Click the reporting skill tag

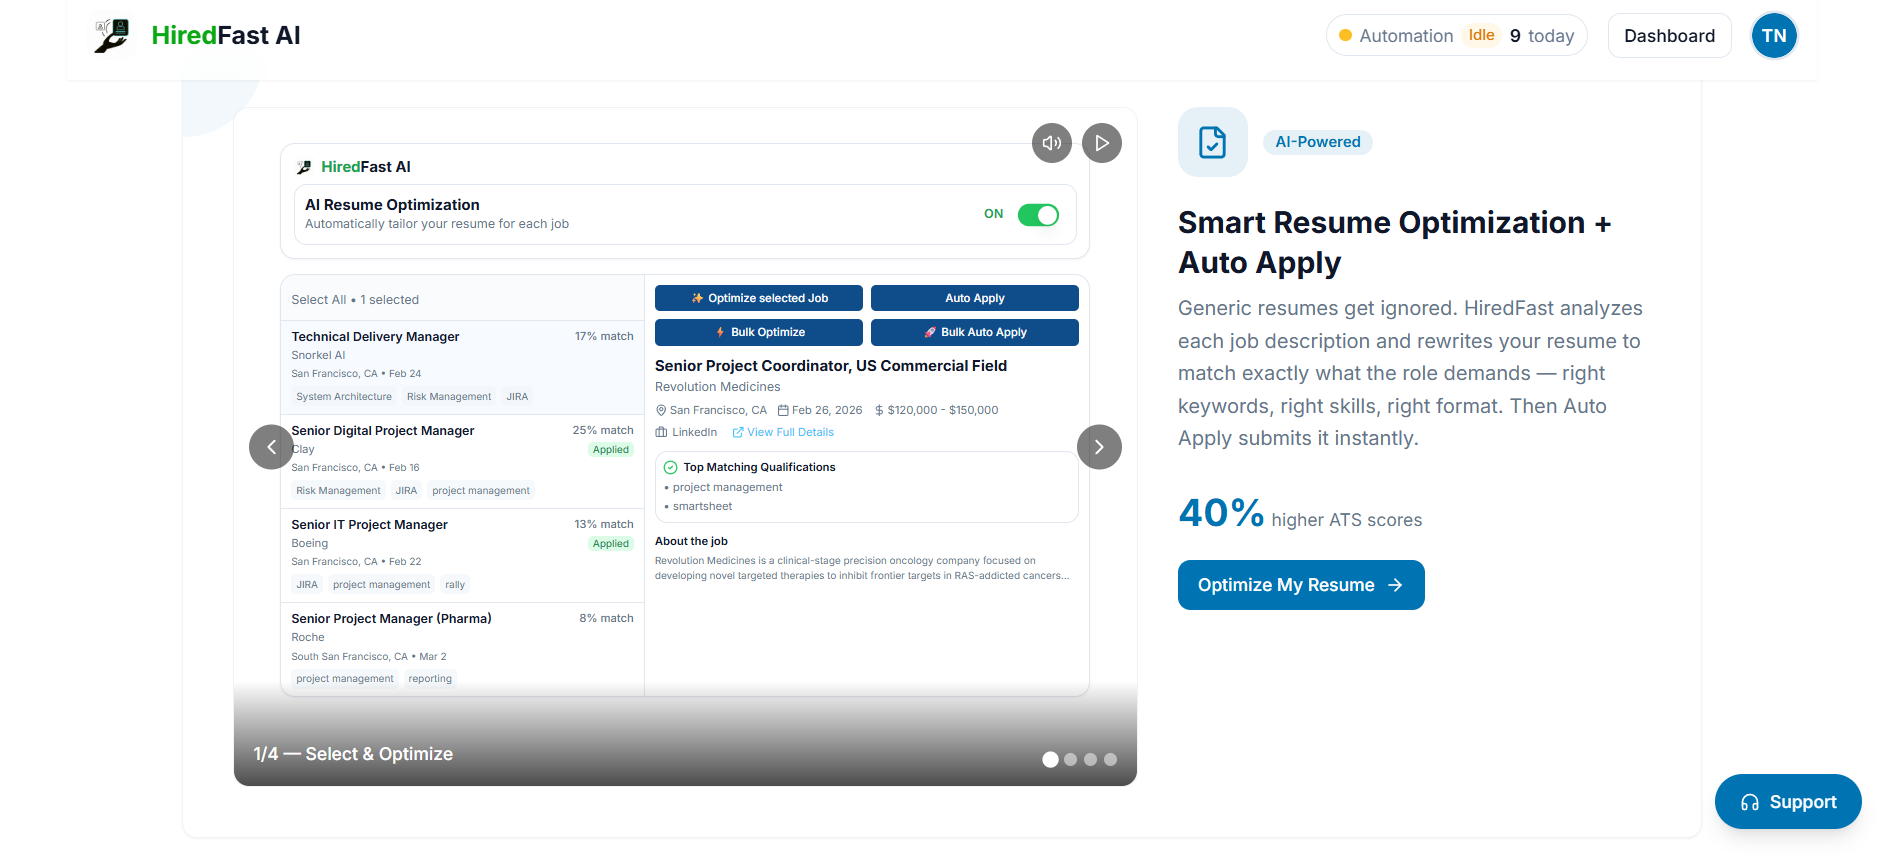(430, 679)
